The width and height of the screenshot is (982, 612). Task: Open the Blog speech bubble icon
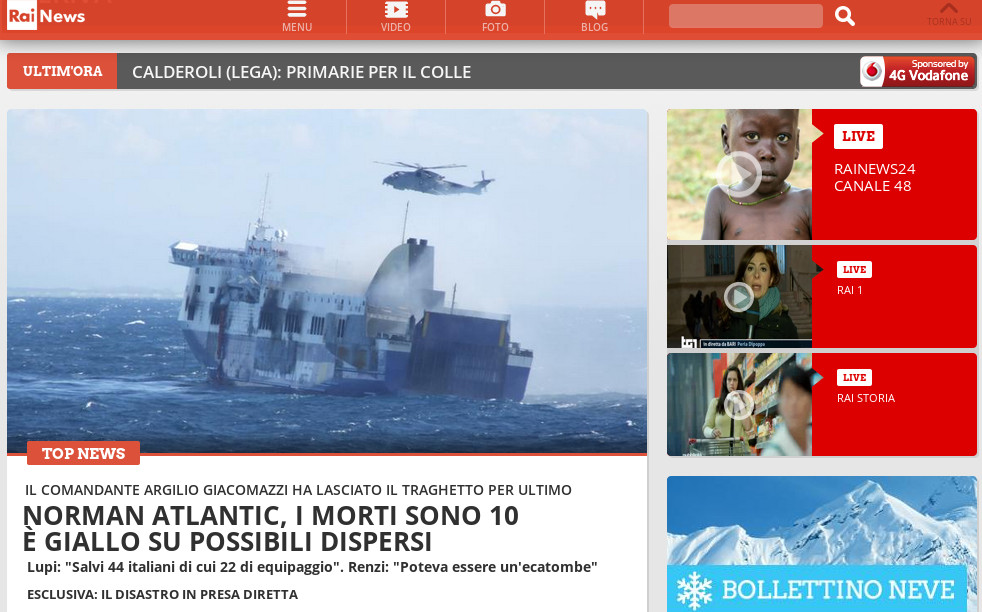[x=594, y=11]
